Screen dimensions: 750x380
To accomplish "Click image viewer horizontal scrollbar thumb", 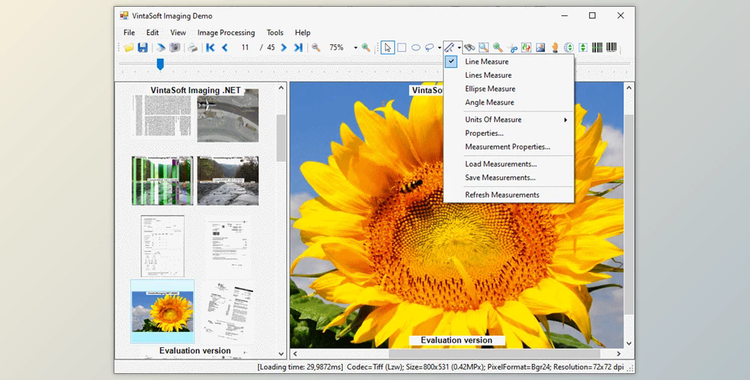I will point(494,354).
